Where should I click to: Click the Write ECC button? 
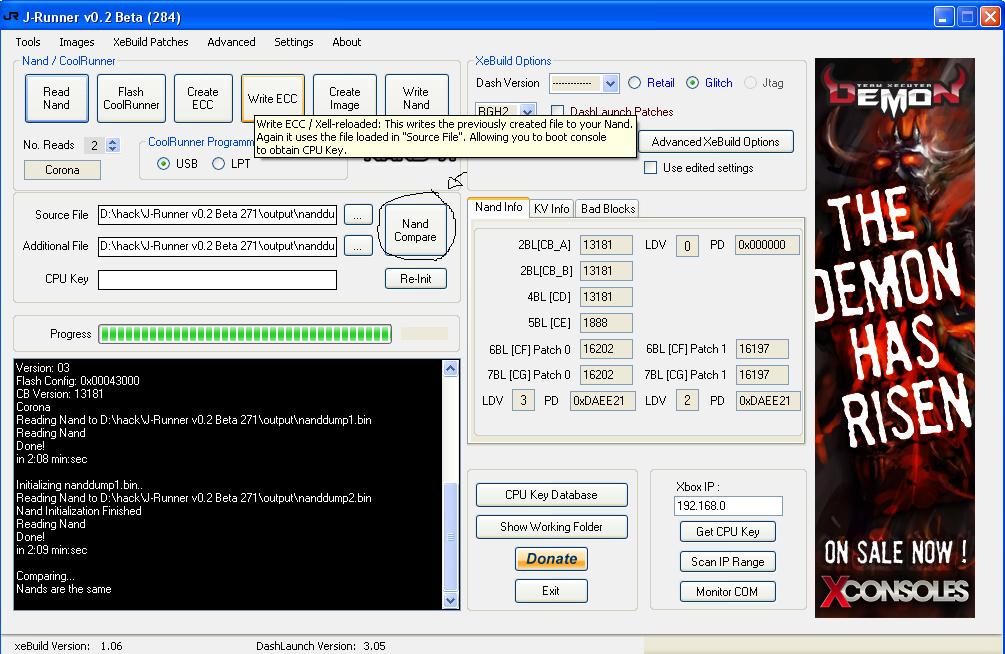pos(272,98)
